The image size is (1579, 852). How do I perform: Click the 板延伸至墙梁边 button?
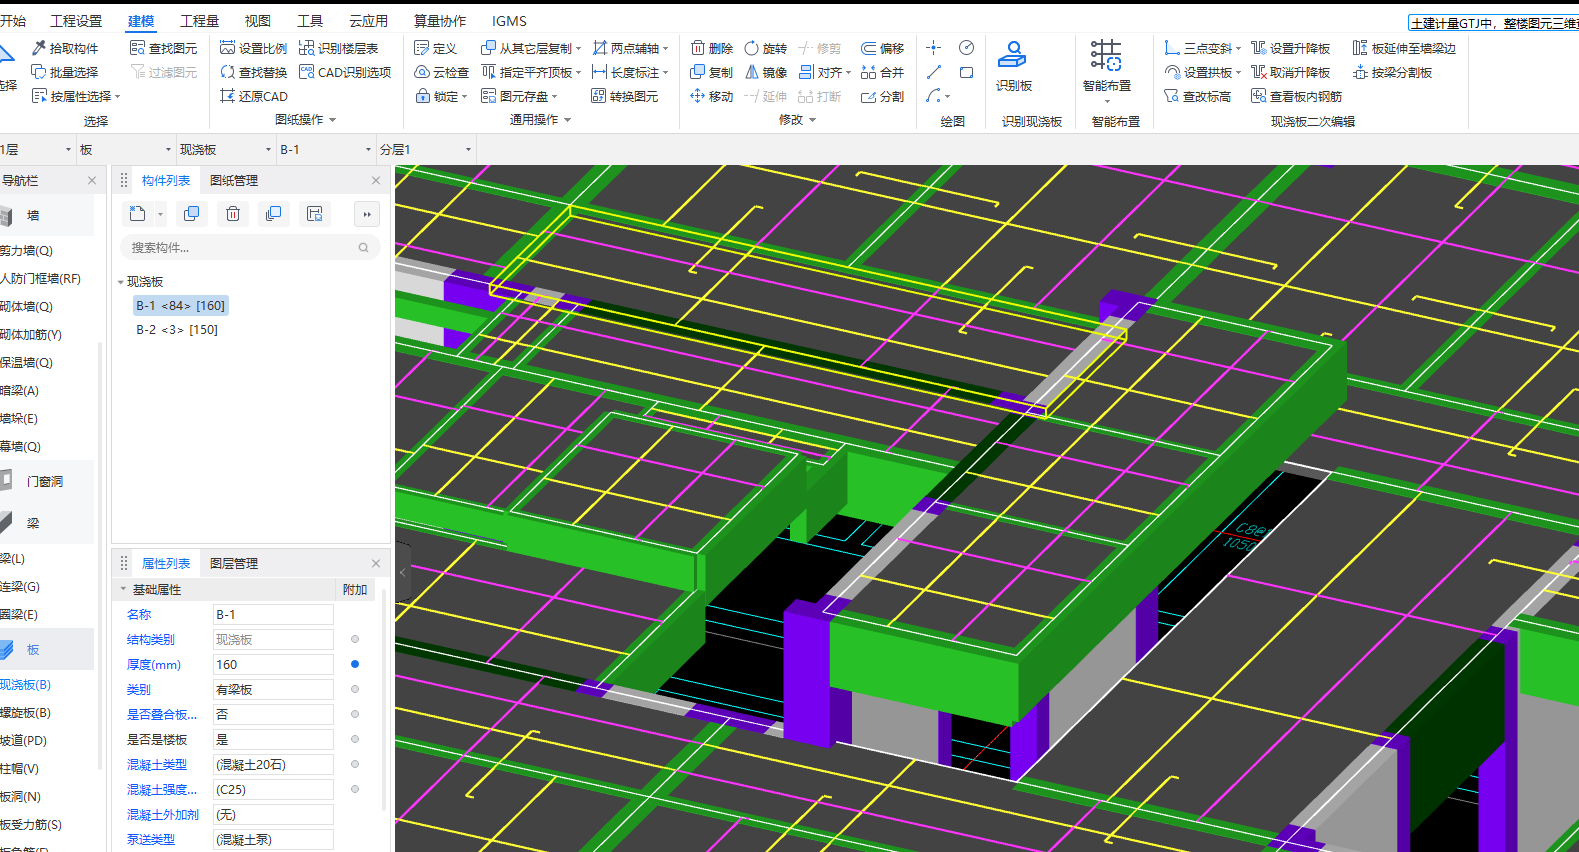(x=1404, y=48)
